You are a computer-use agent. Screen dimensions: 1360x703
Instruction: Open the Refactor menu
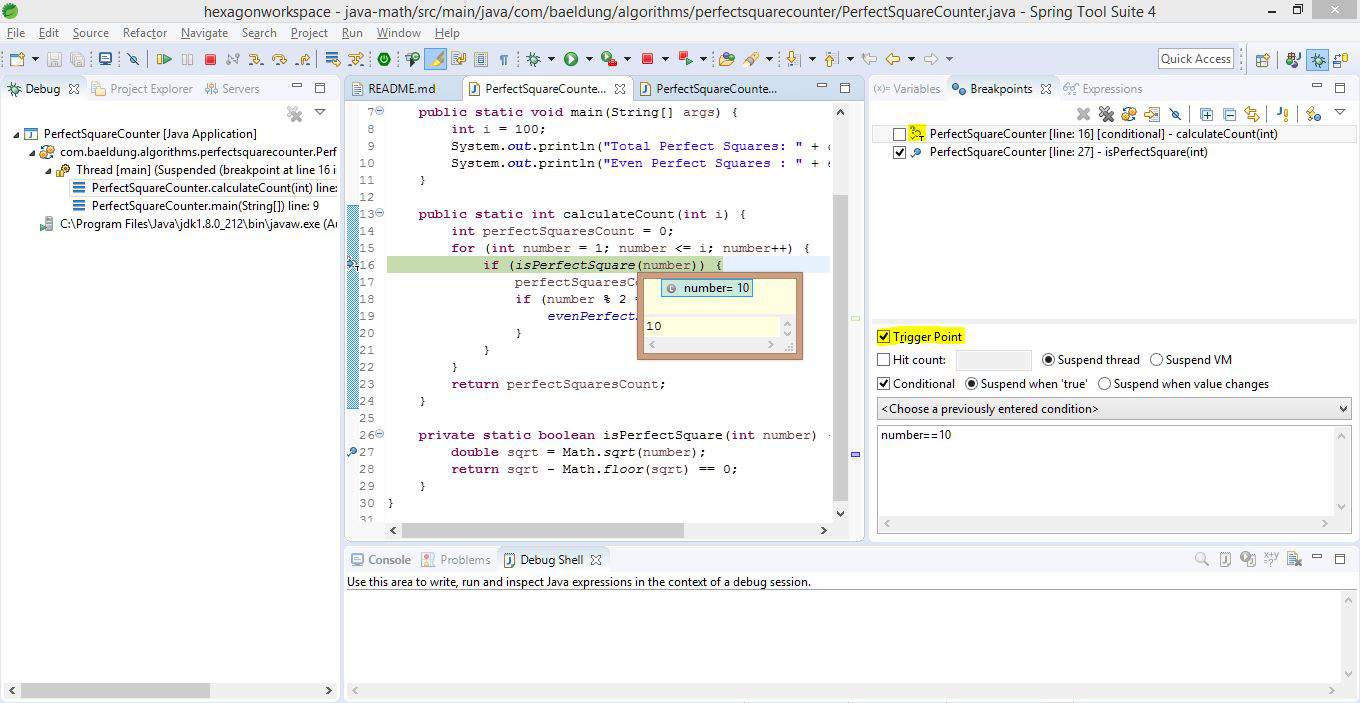[147, 32]
